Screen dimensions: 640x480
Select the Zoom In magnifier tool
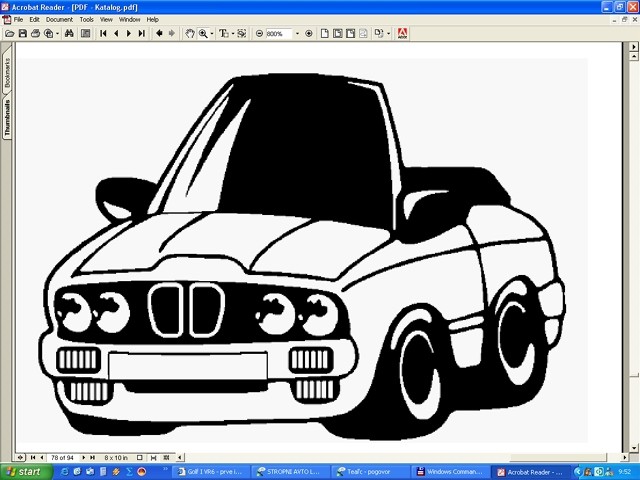click(x=203, y=33)
